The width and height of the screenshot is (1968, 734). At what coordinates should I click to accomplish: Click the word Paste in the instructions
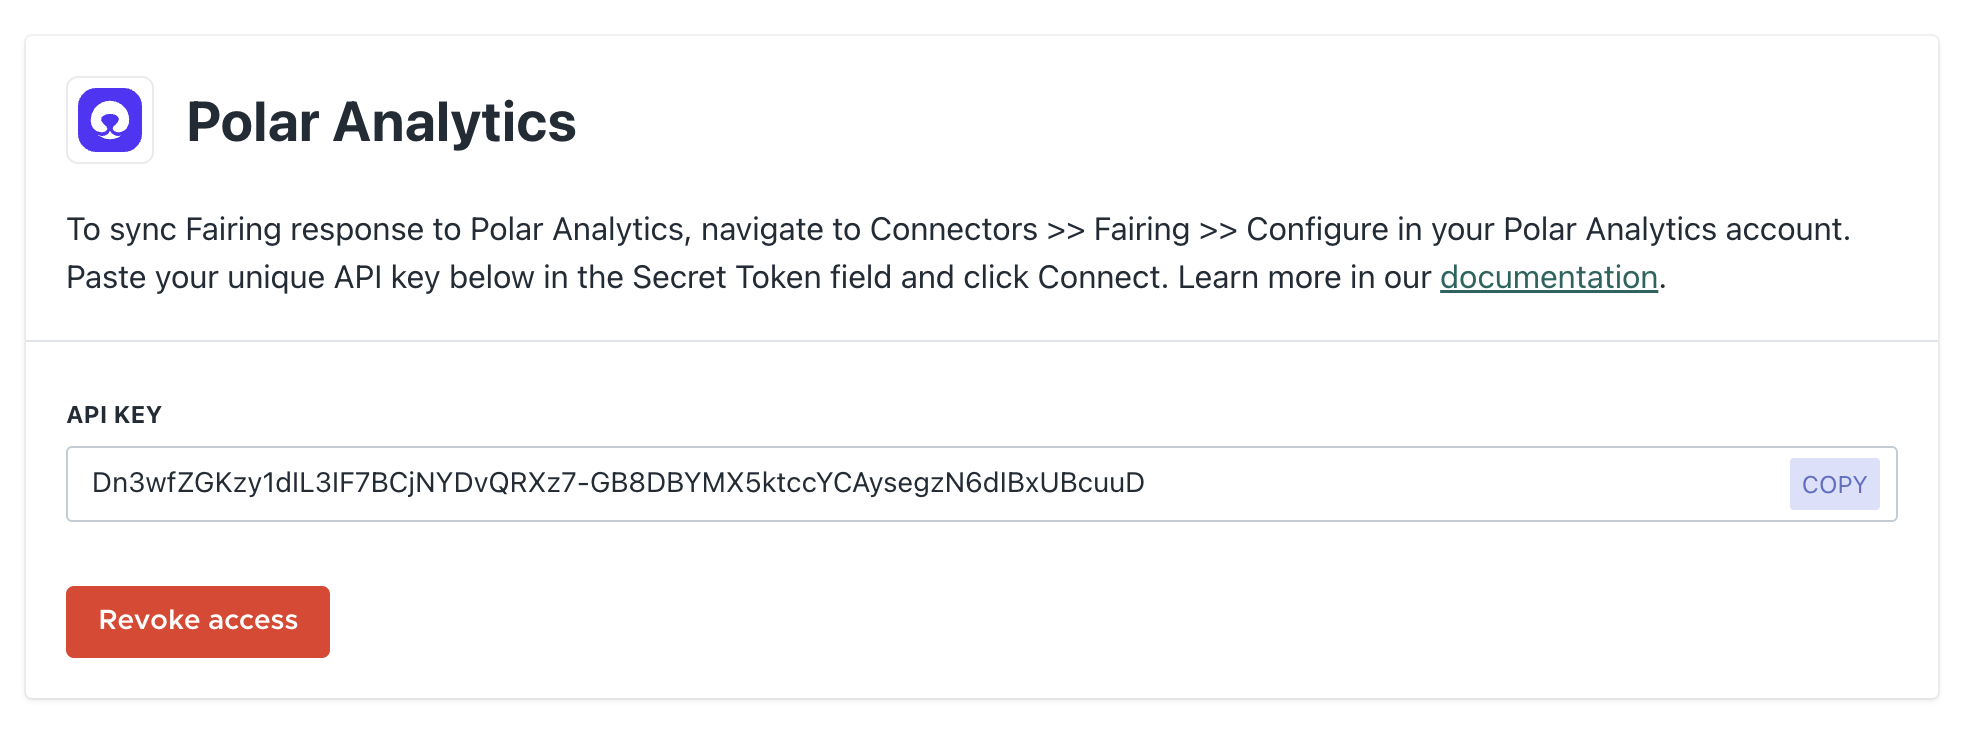point(106,277)
